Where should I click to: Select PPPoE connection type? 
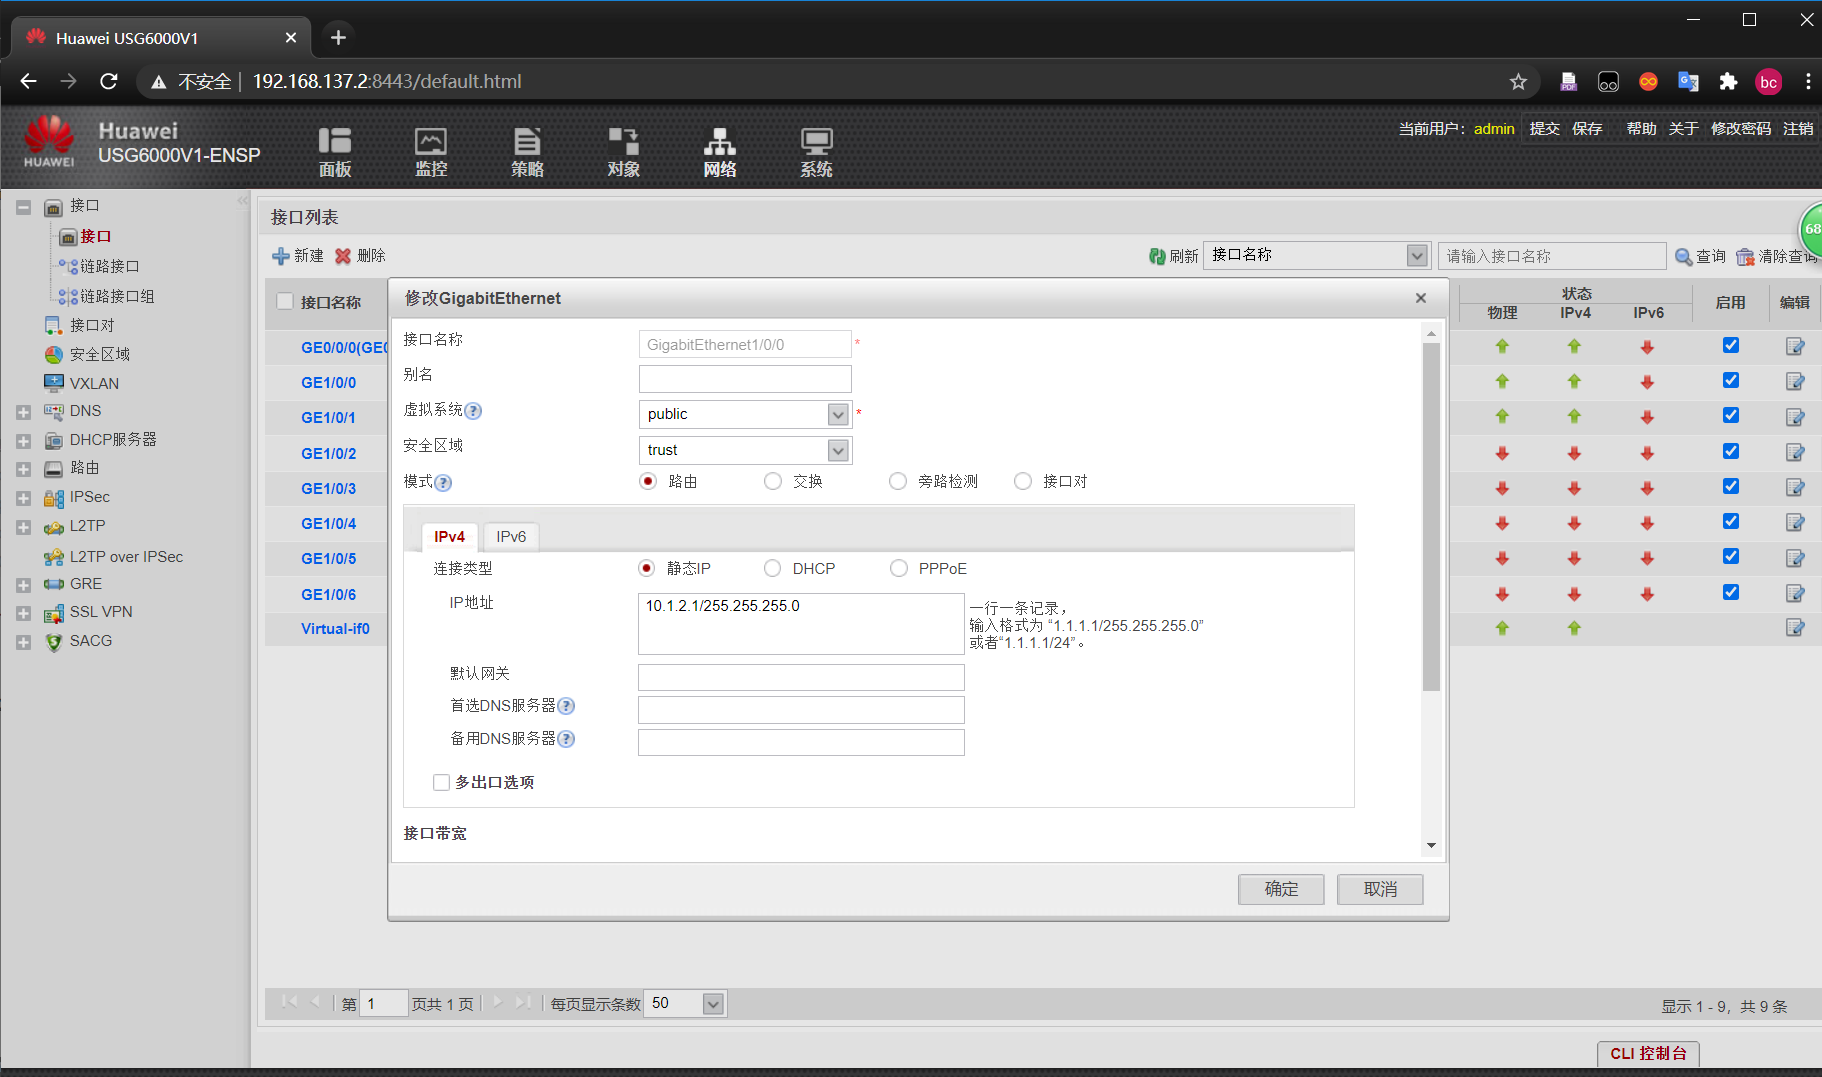coord(899,568)
